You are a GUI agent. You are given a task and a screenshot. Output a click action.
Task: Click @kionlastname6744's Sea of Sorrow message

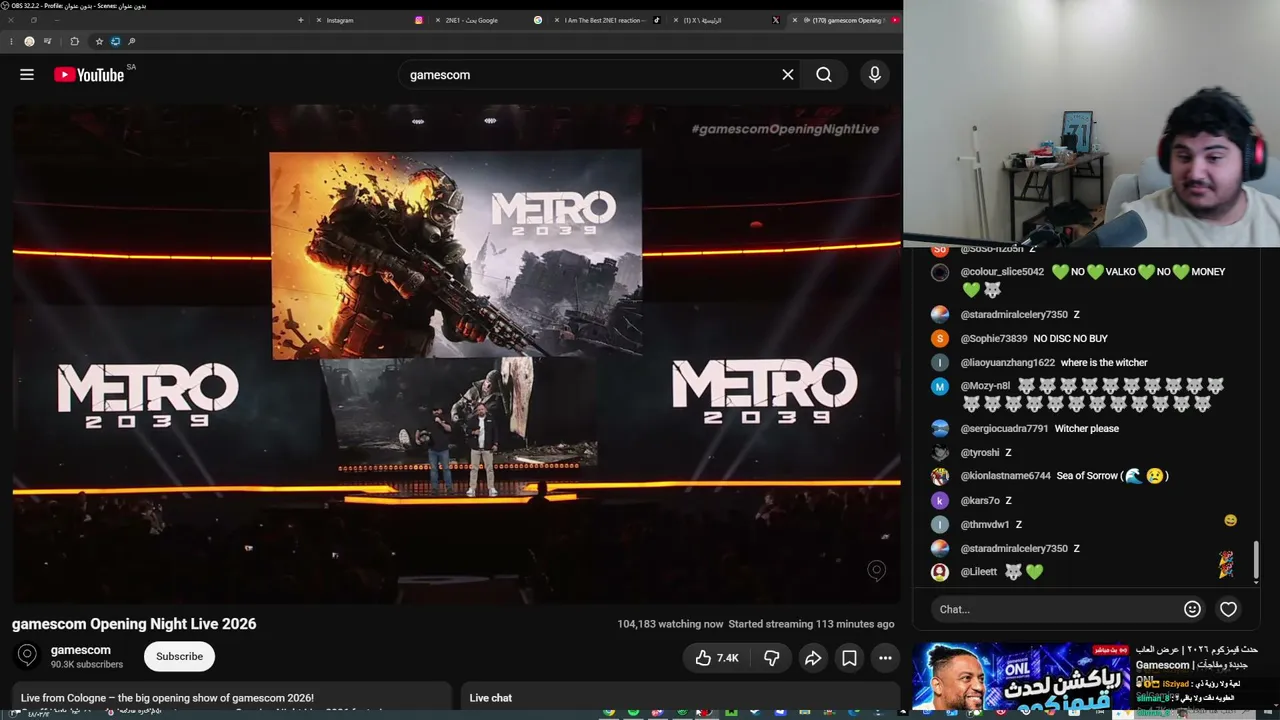pos(1113,476)
